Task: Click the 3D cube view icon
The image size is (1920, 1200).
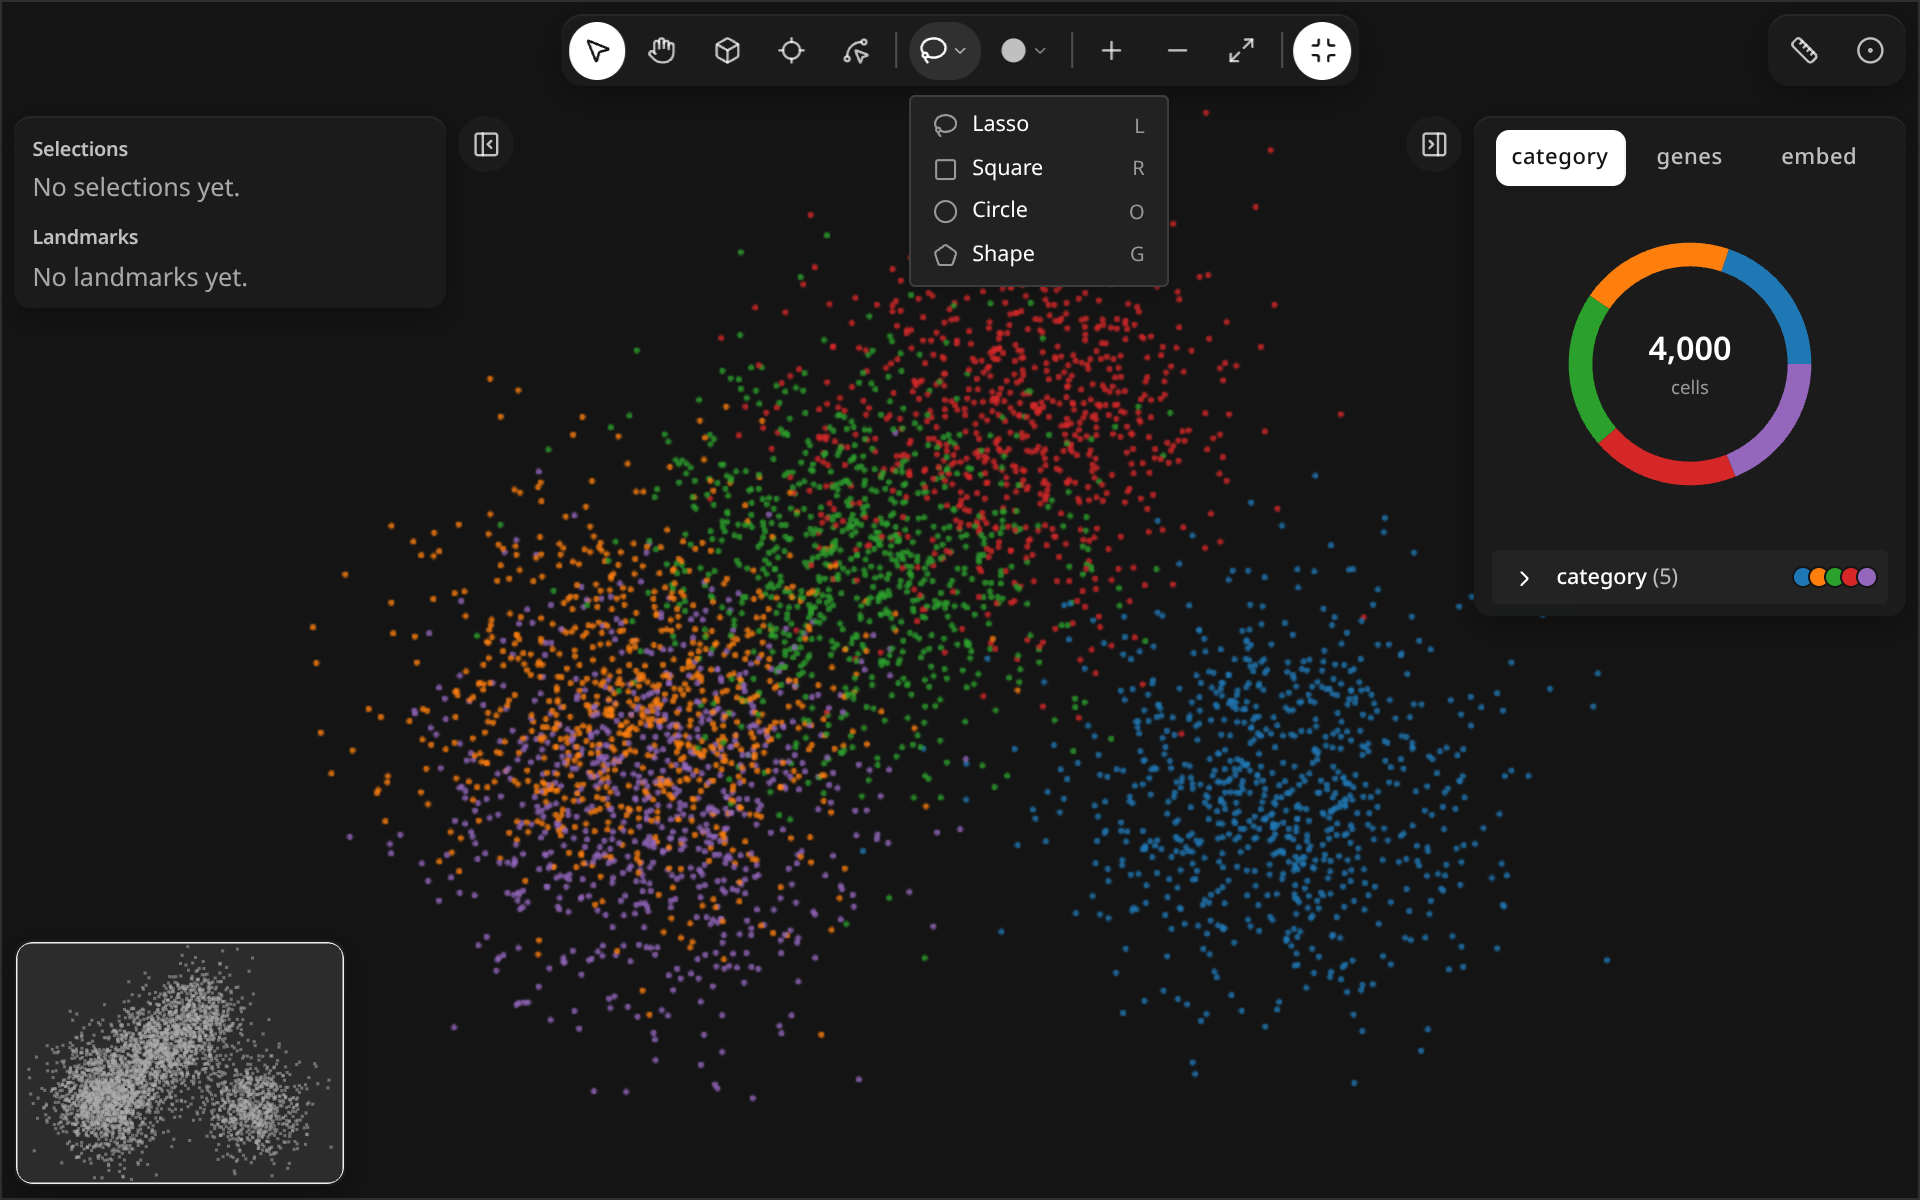Action: [727, 51]
